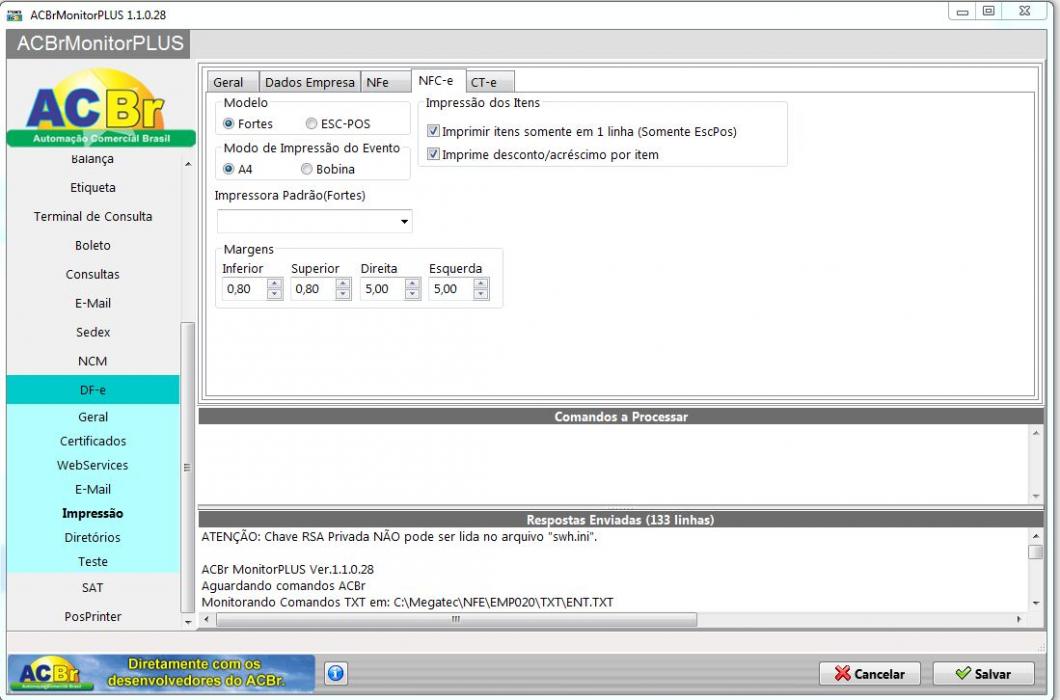Open the NFe tab
This screenshot has width=1060, height=700.
[385, 82]
